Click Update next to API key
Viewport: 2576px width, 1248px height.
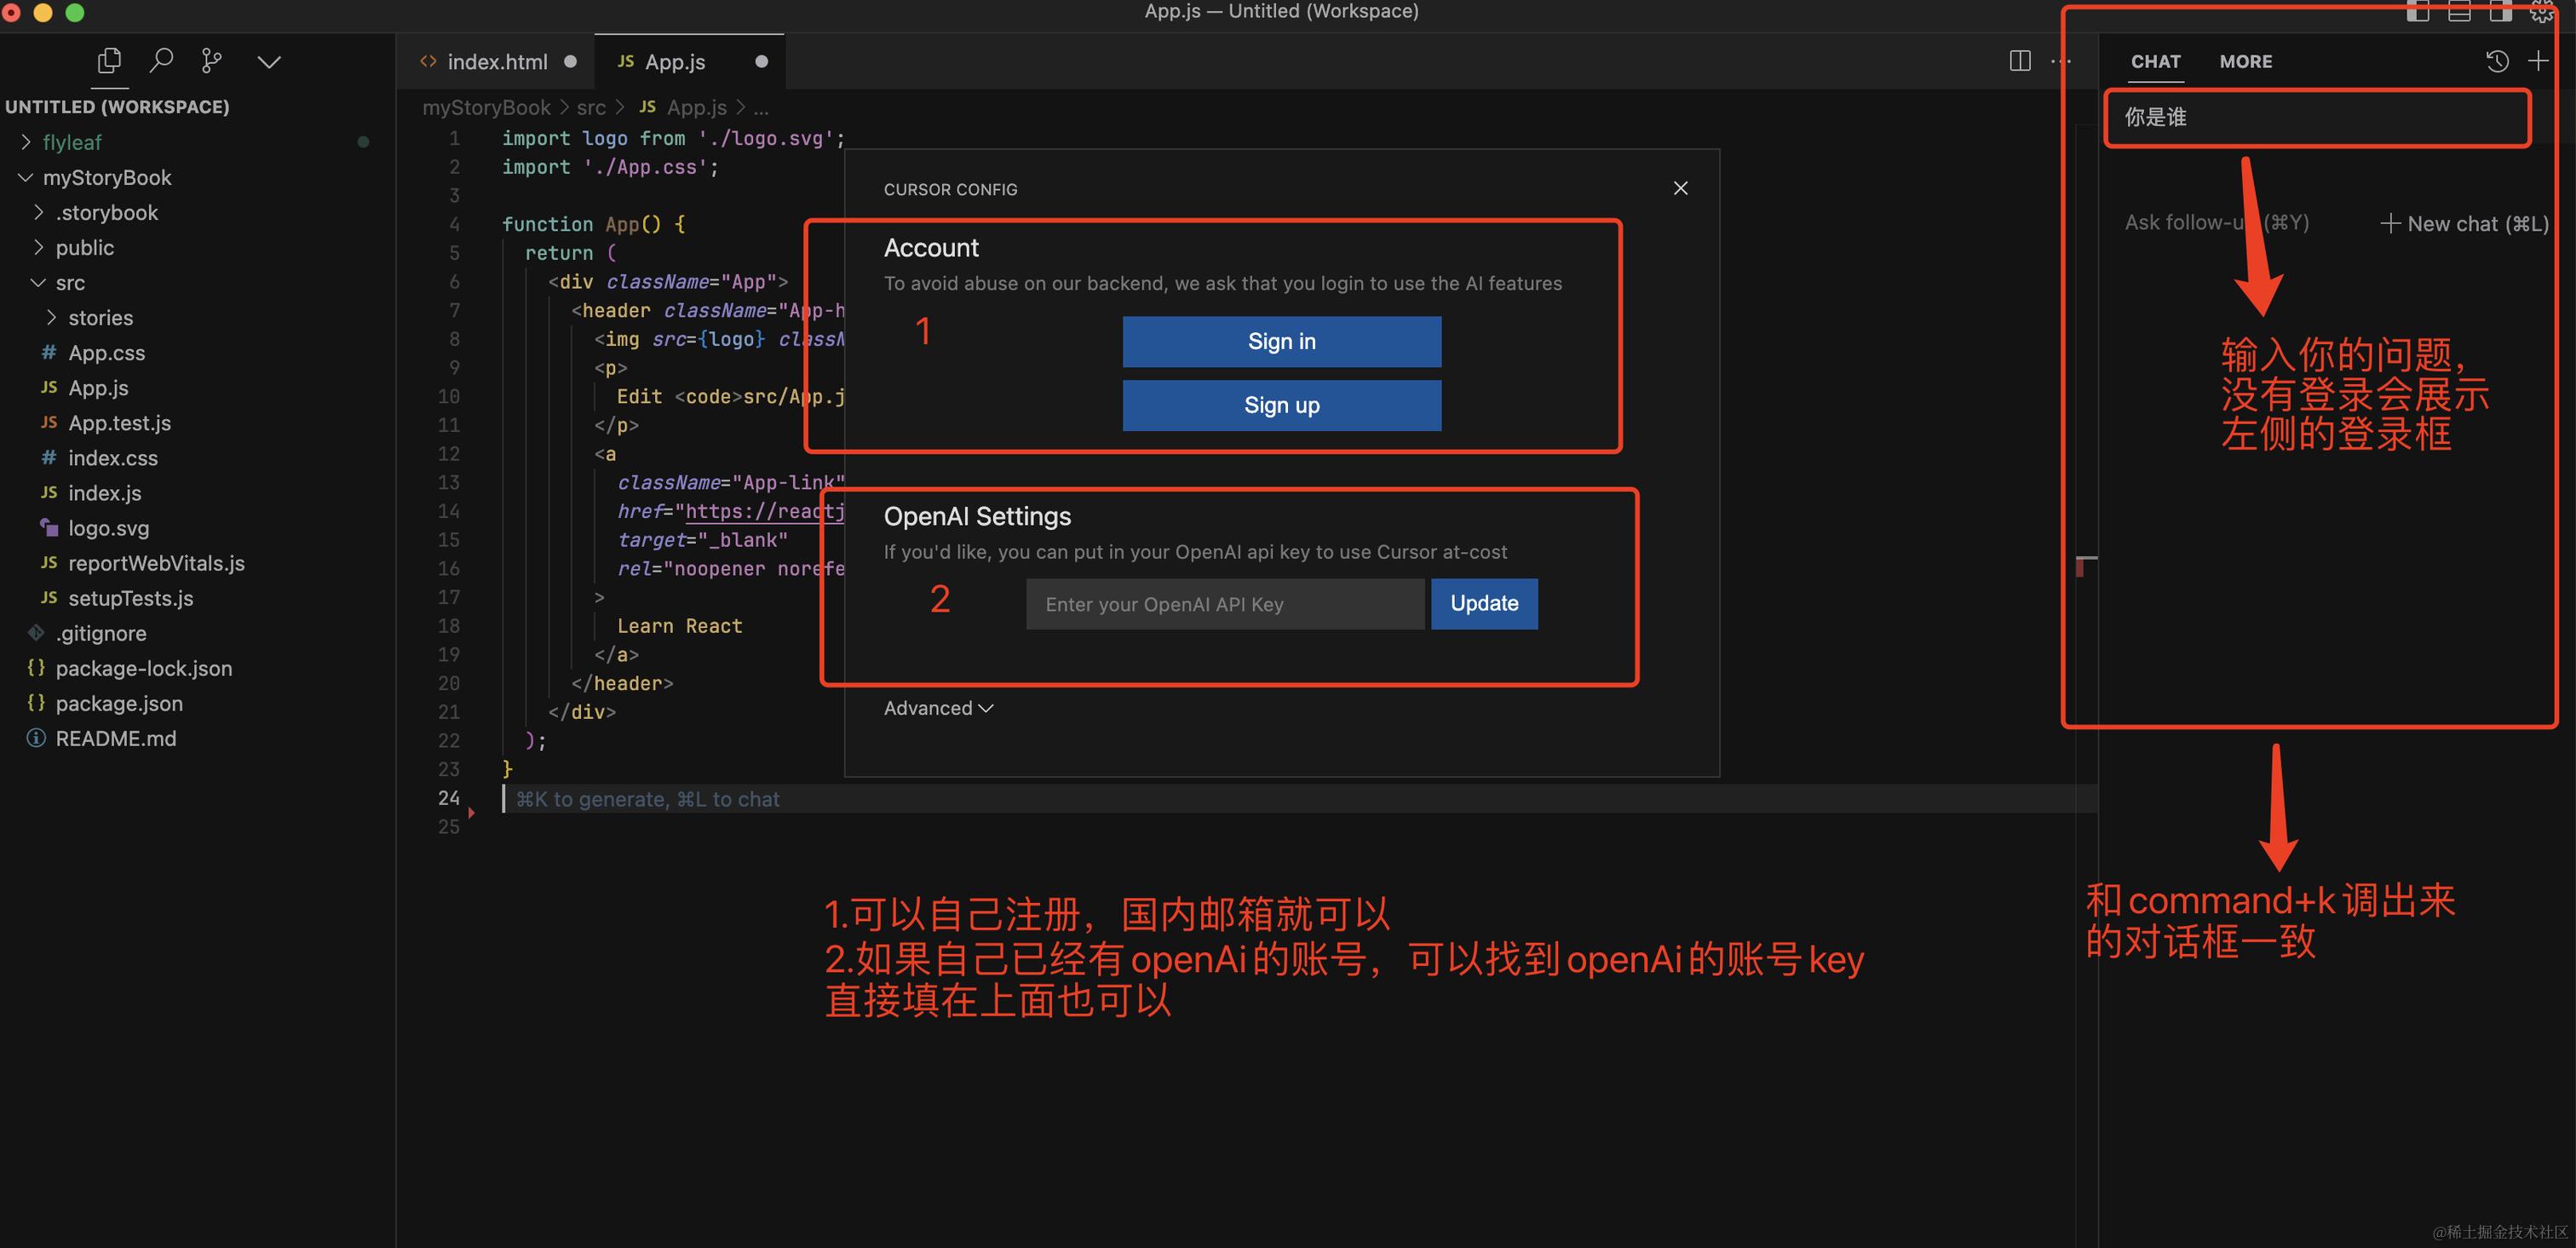click(x=1483, y=604)
